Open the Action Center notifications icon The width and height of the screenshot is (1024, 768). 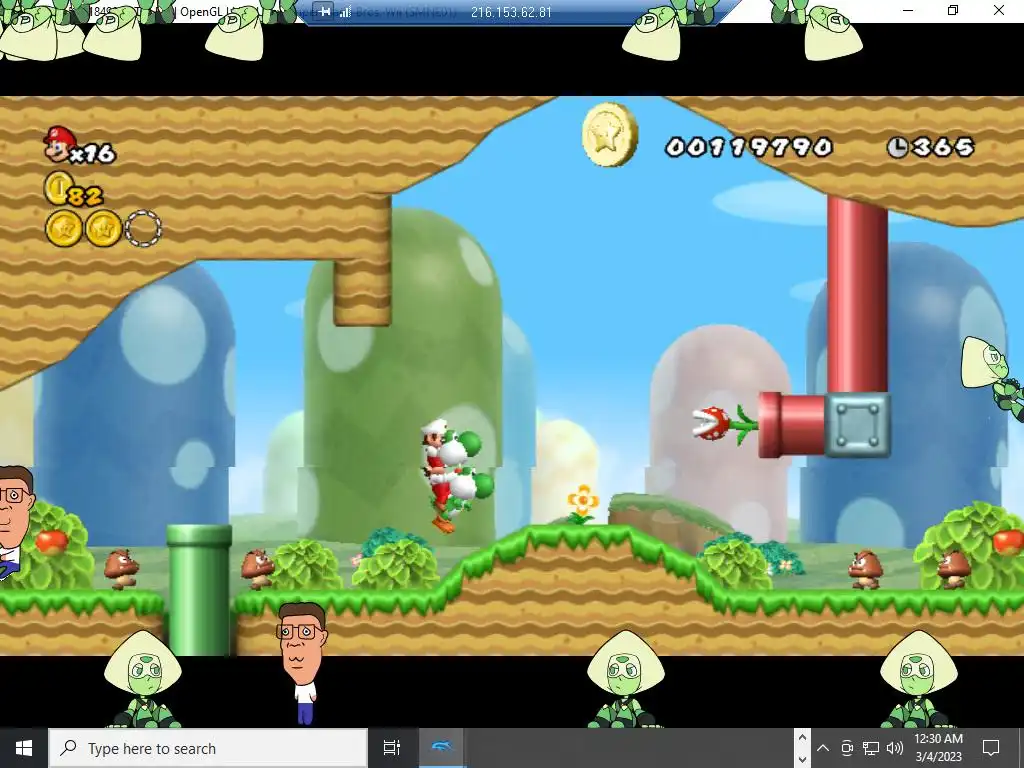[x=991, y=748]
